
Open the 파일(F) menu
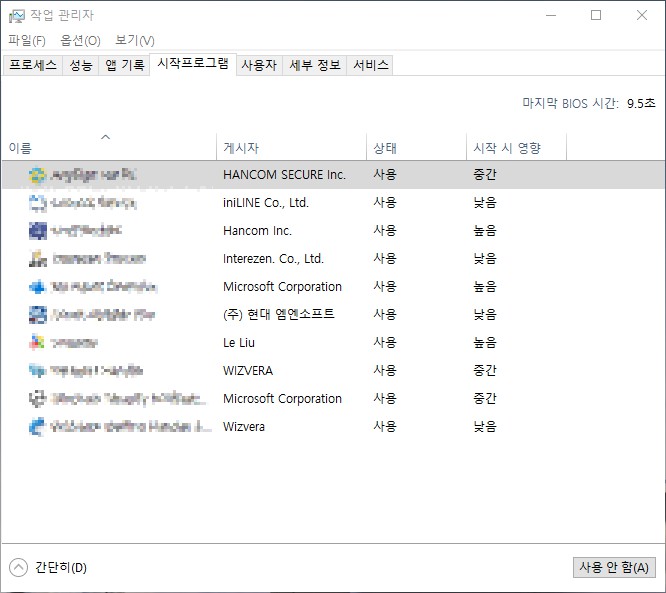click(27, 40)
